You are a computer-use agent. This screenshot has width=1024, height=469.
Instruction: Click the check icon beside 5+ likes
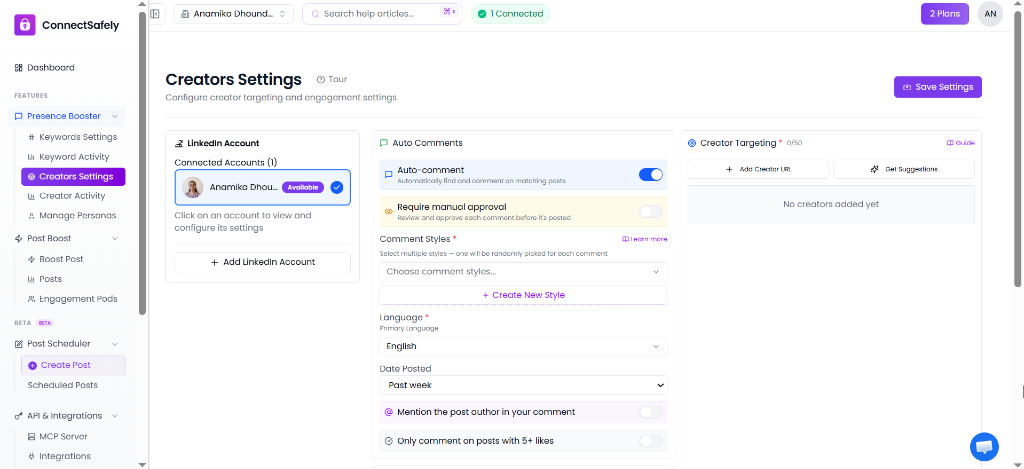click(x=389, y=441)
